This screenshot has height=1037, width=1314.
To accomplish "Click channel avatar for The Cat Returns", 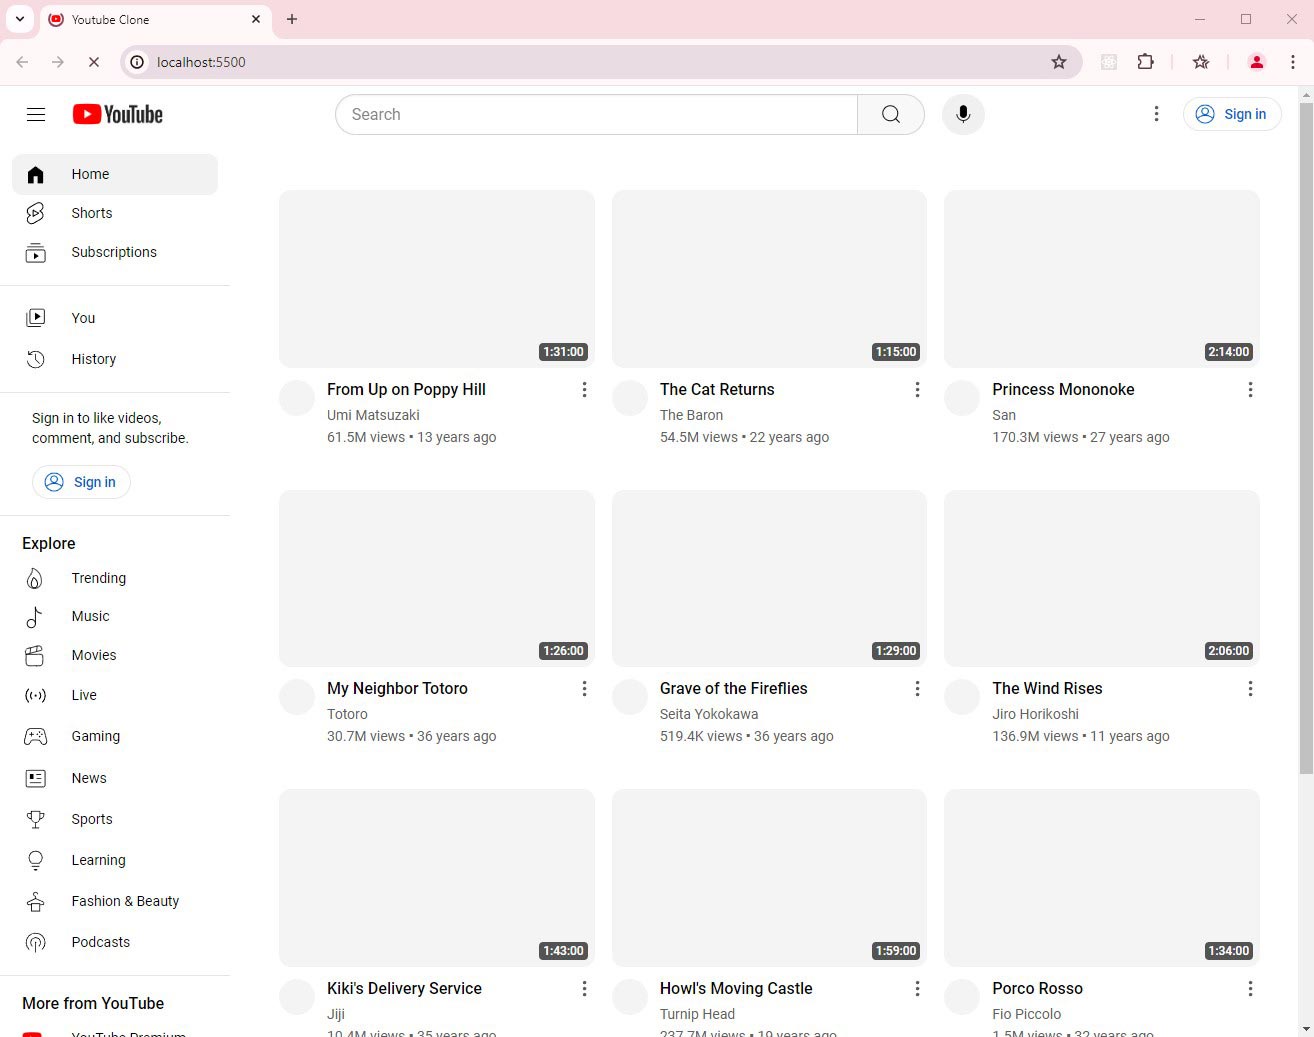I will click(x=630, y=398).
